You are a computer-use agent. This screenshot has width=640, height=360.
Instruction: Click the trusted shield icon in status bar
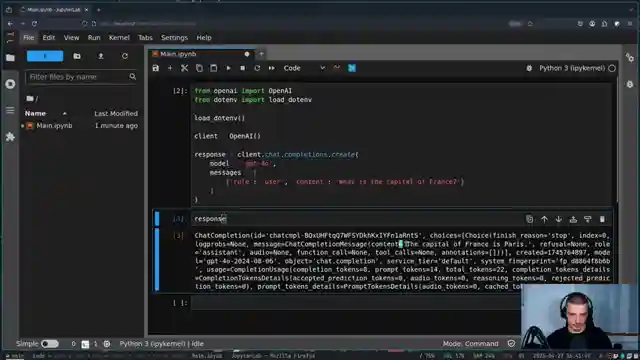tap(511, 344)
